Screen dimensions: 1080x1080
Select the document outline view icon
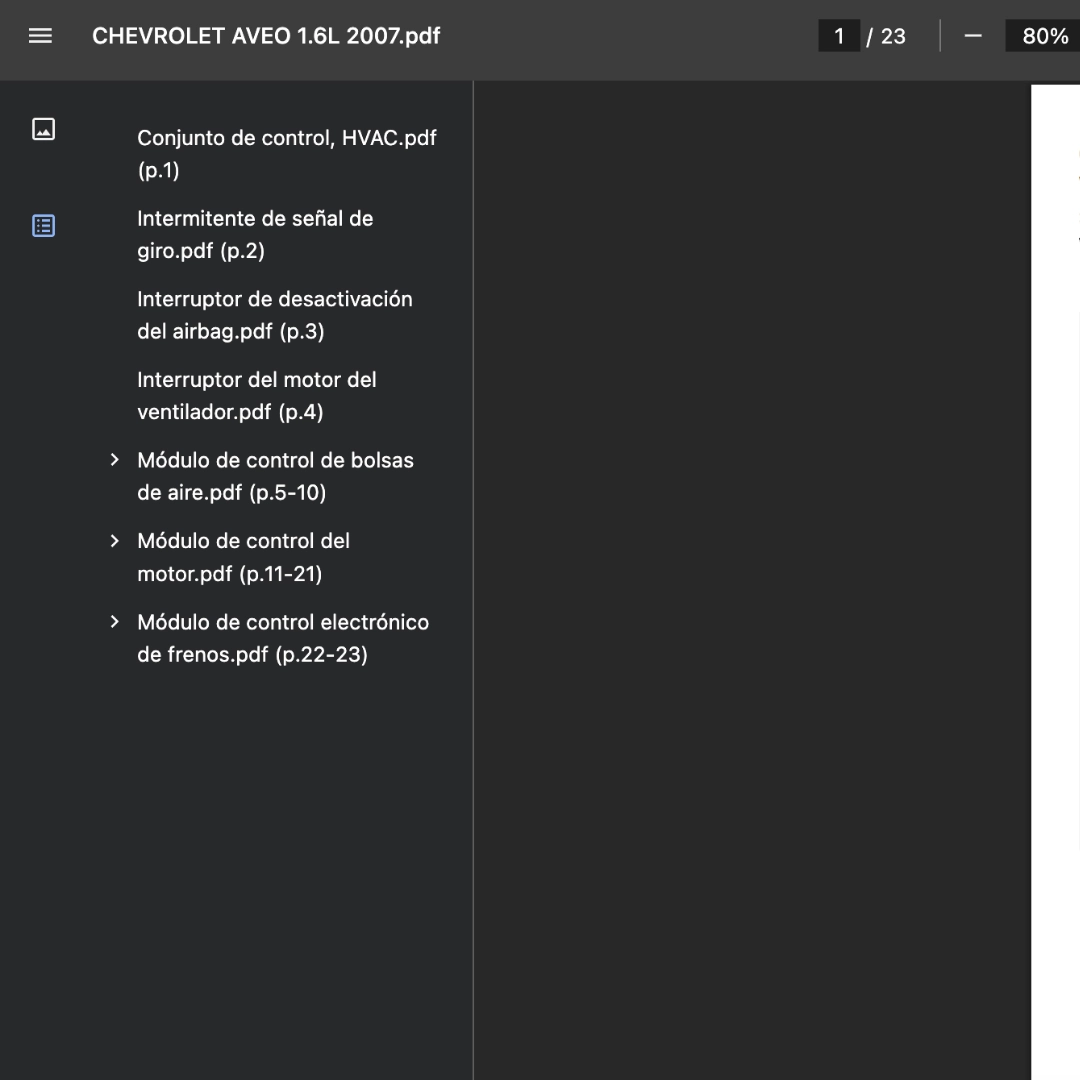(43, 225)
